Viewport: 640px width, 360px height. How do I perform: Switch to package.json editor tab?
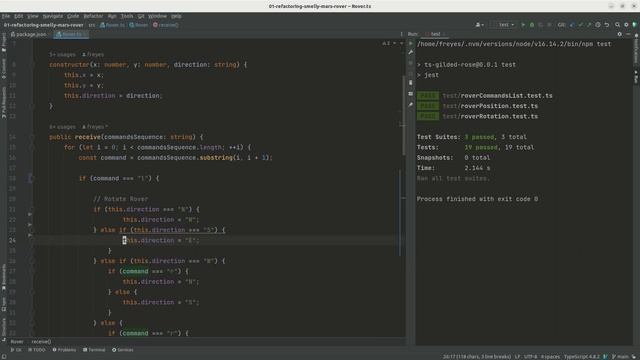pyautogui.click(x=29, y=34)
